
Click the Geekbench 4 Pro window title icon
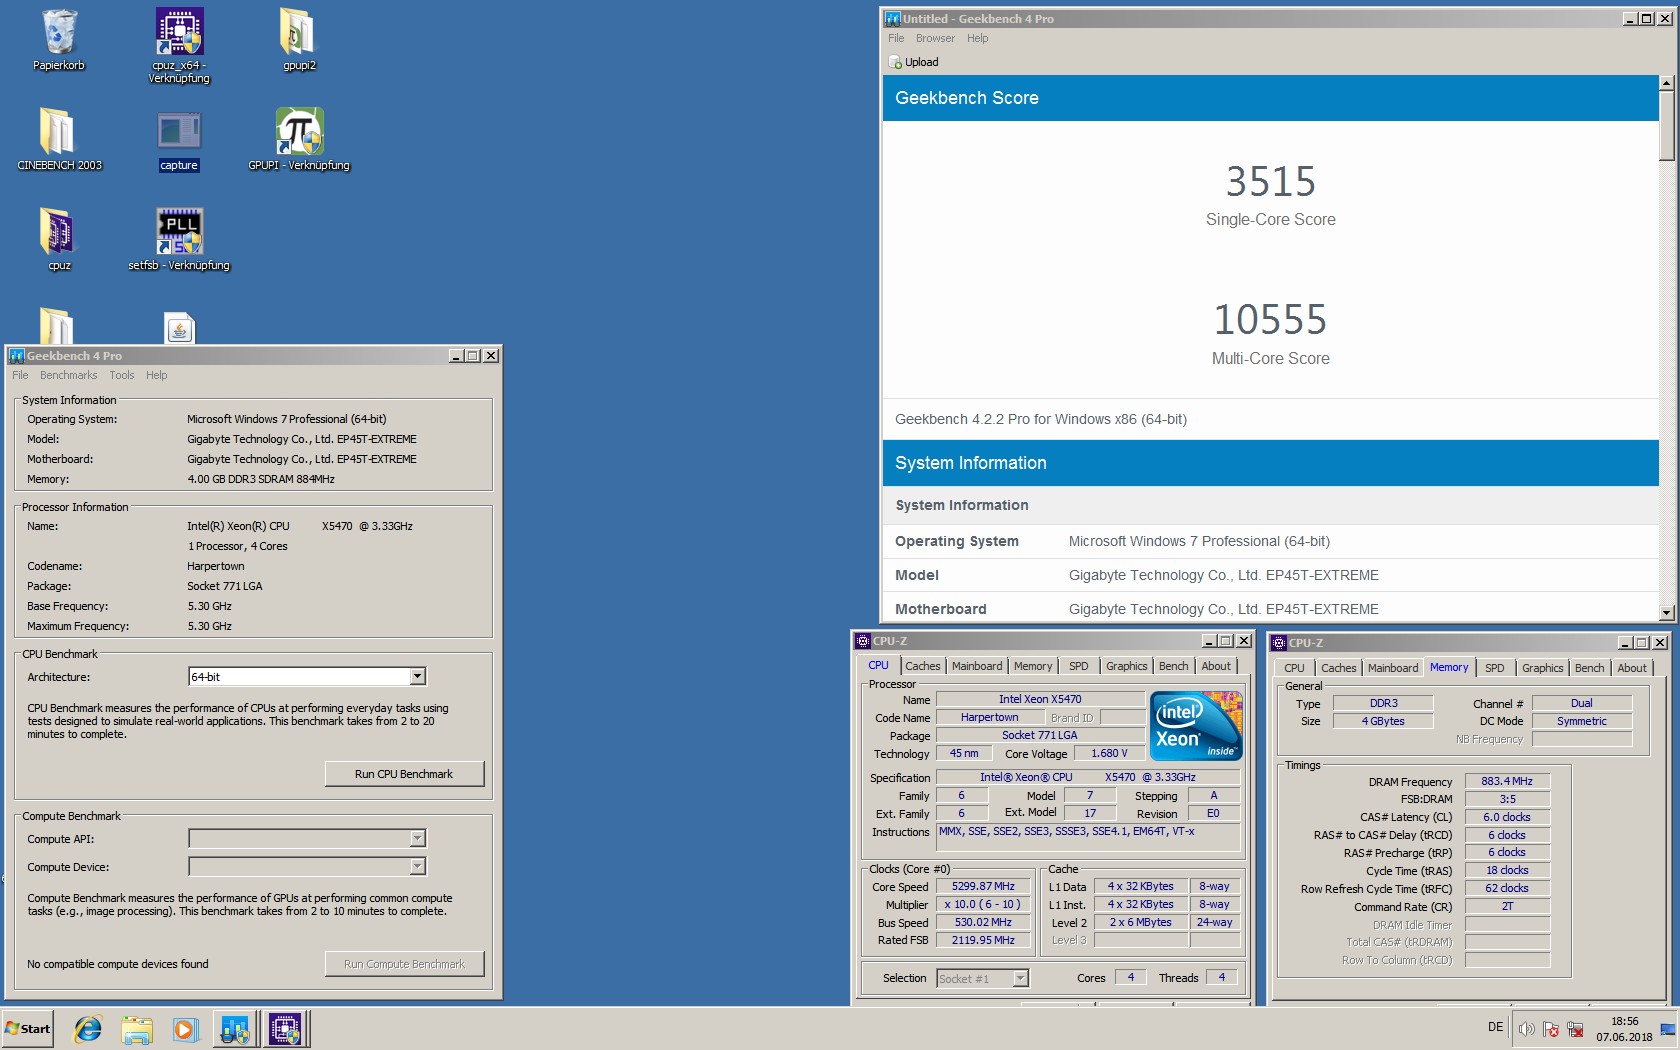pyautogui.click(x=17, y=356)
